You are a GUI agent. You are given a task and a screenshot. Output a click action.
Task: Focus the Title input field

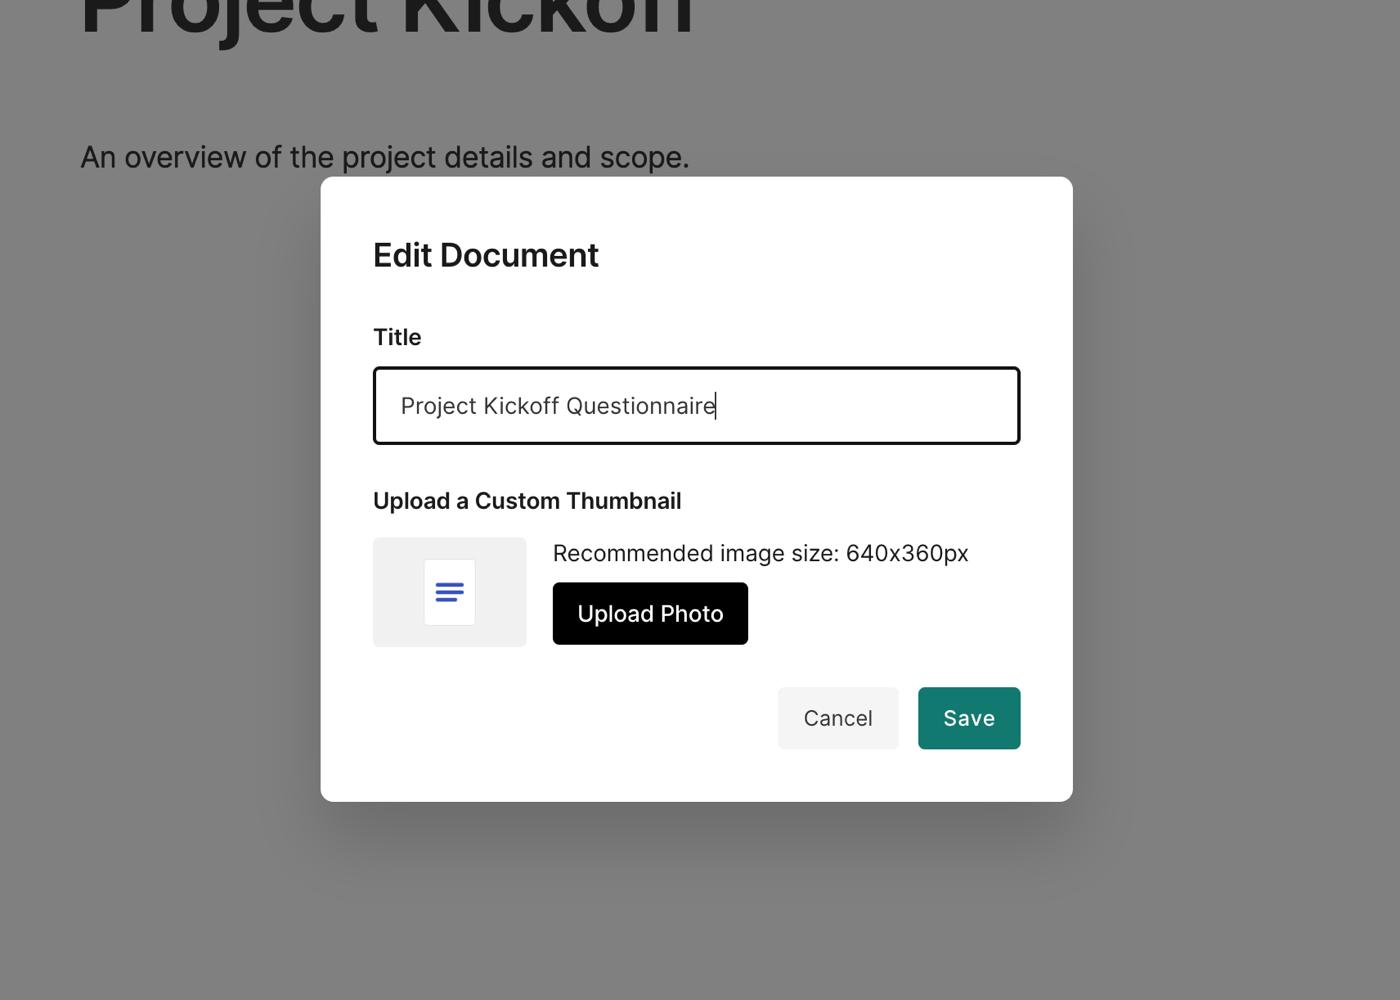[x=696, y=406]
